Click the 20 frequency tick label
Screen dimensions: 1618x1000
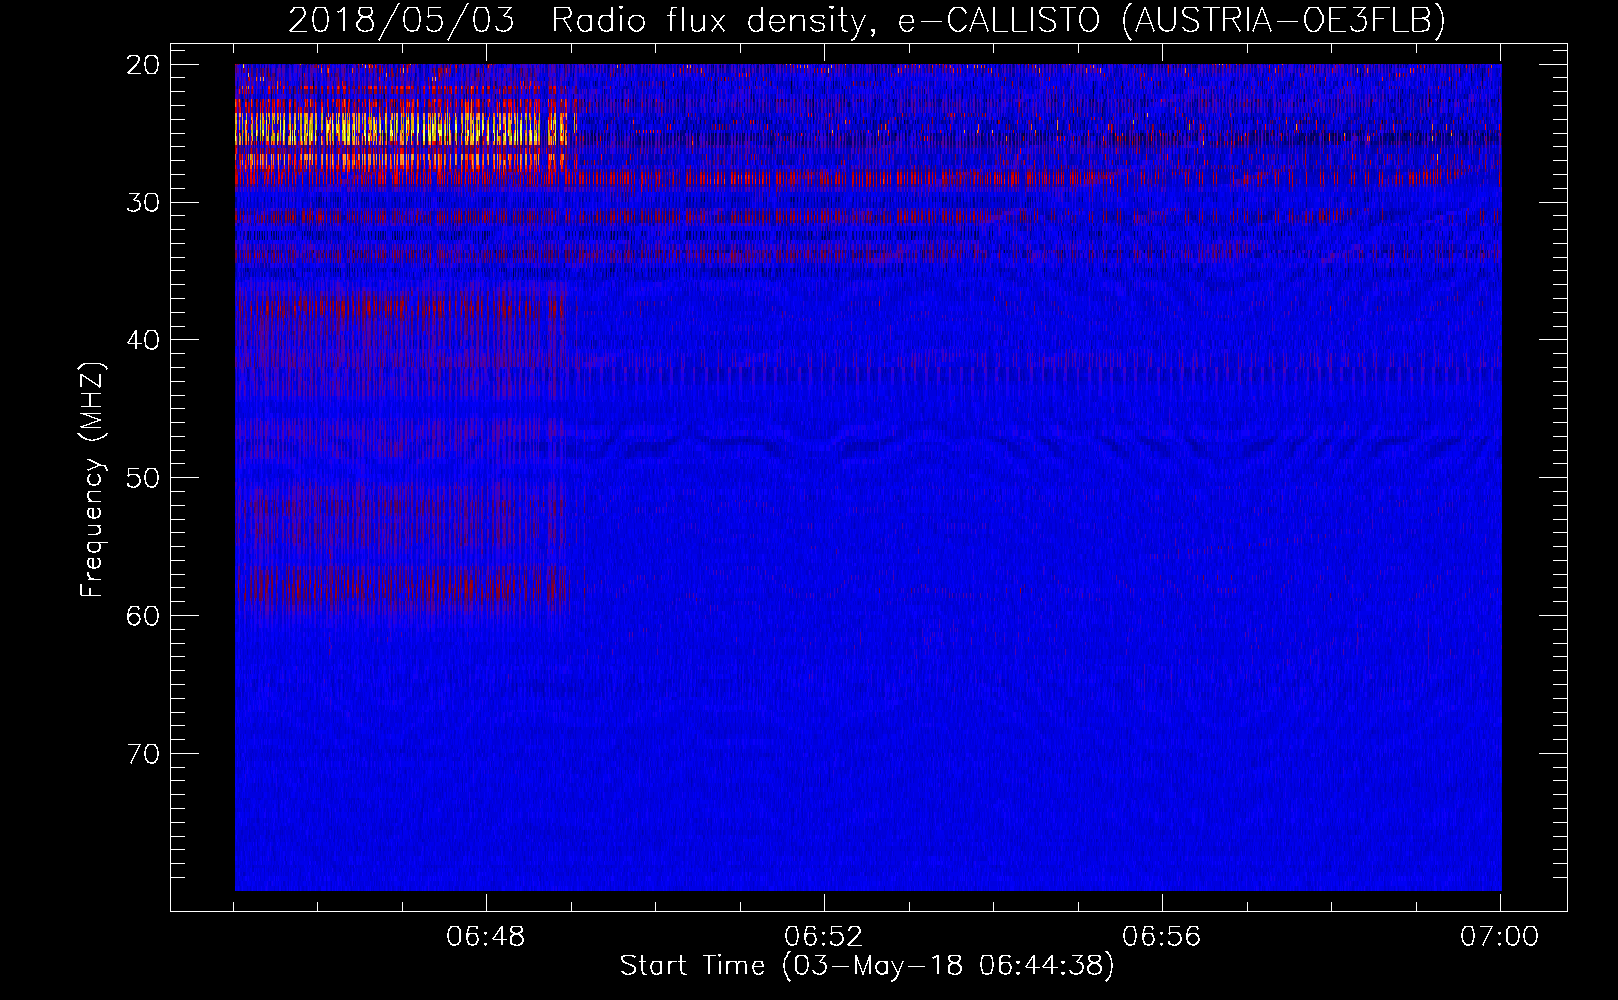click(144, 65)
